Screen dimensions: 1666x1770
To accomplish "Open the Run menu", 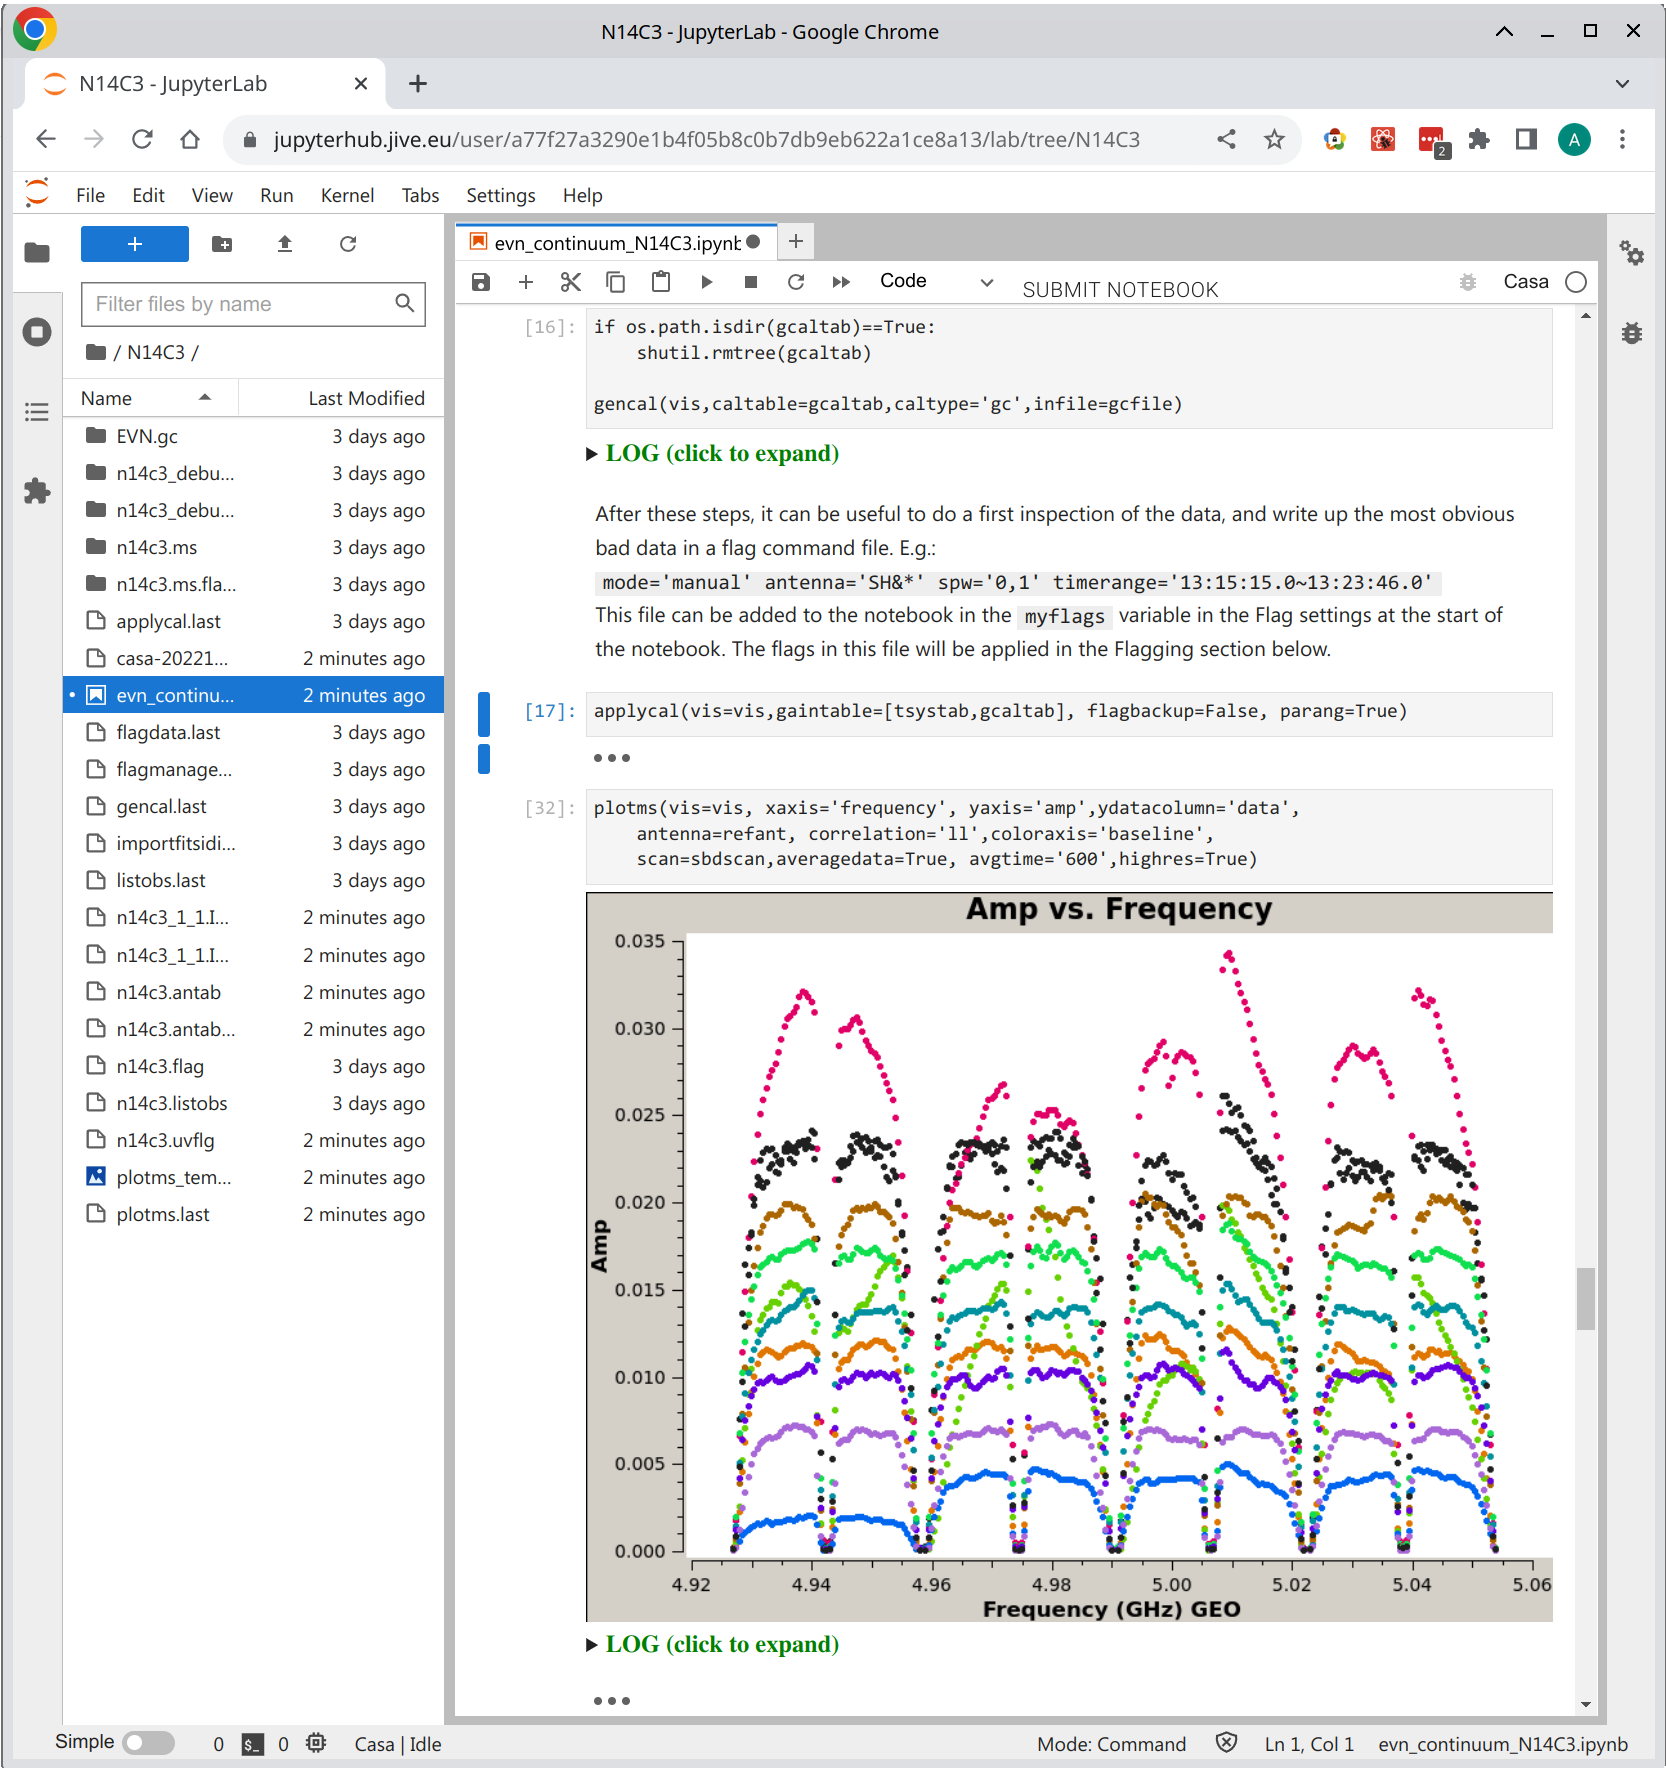I will point(276,195).
